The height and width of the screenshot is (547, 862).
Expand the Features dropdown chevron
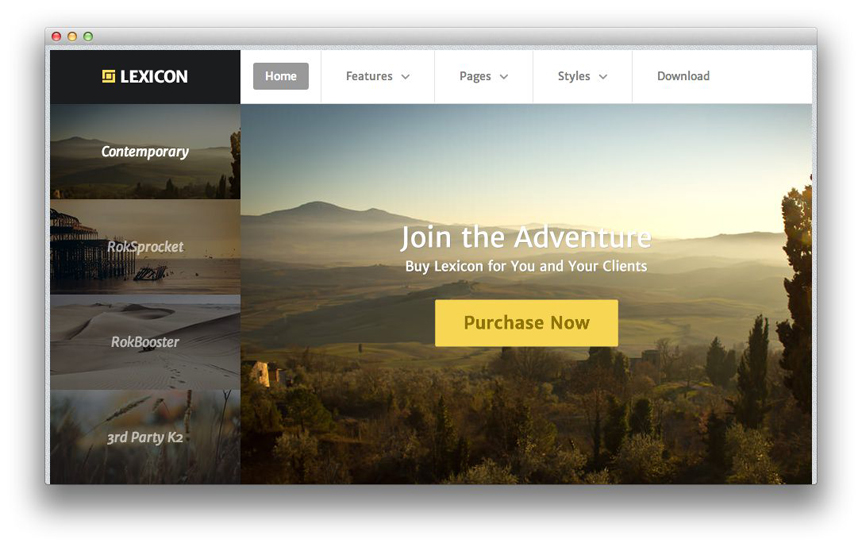pyautogui.click(x=406, y=77)
